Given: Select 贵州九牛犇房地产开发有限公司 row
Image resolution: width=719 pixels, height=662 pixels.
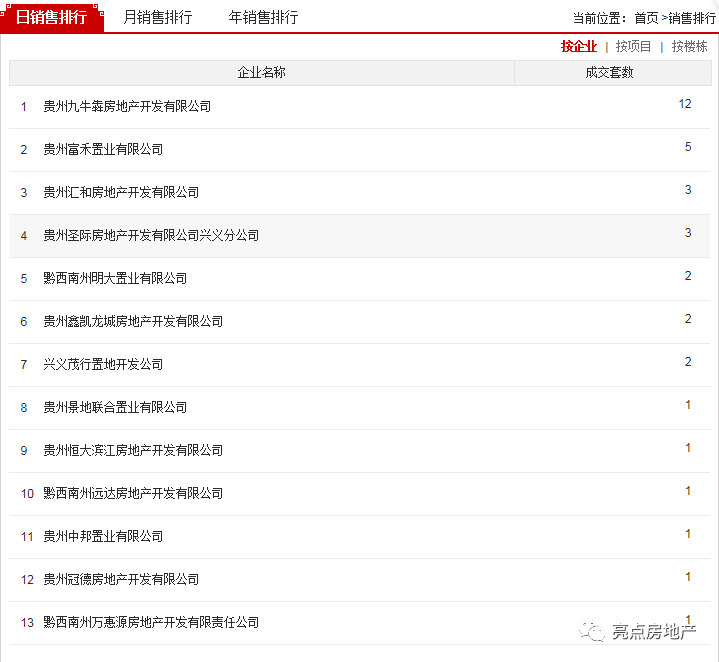Looking at the screenshot, I should (360, 107).
